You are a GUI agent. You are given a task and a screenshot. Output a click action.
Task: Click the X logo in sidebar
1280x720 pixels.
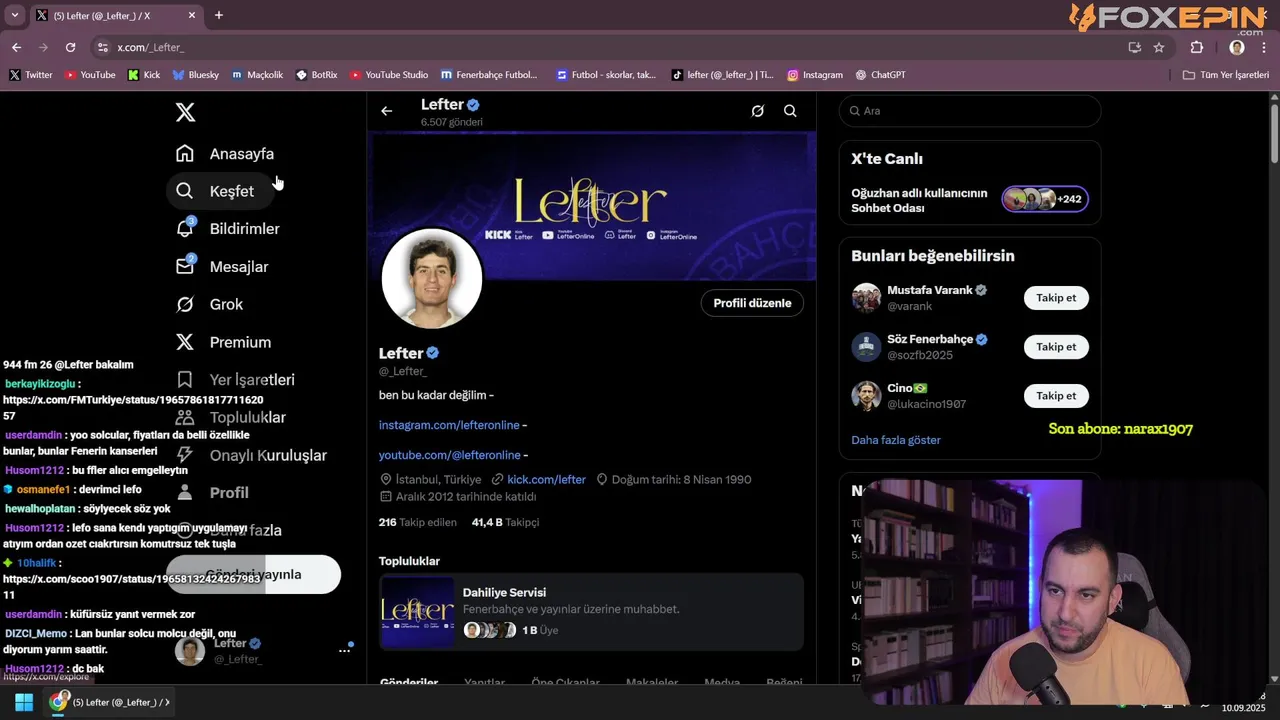point(185,112)
